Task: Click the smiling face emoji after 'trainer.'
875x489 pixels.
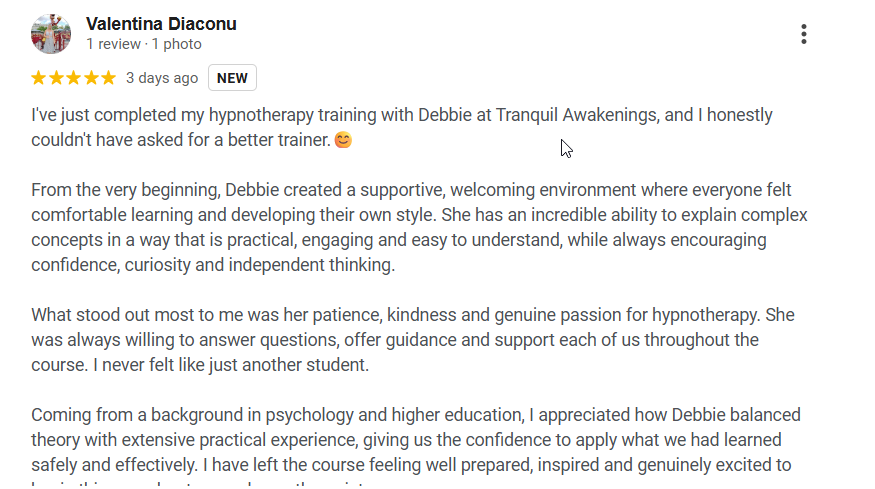Action: 343,140
